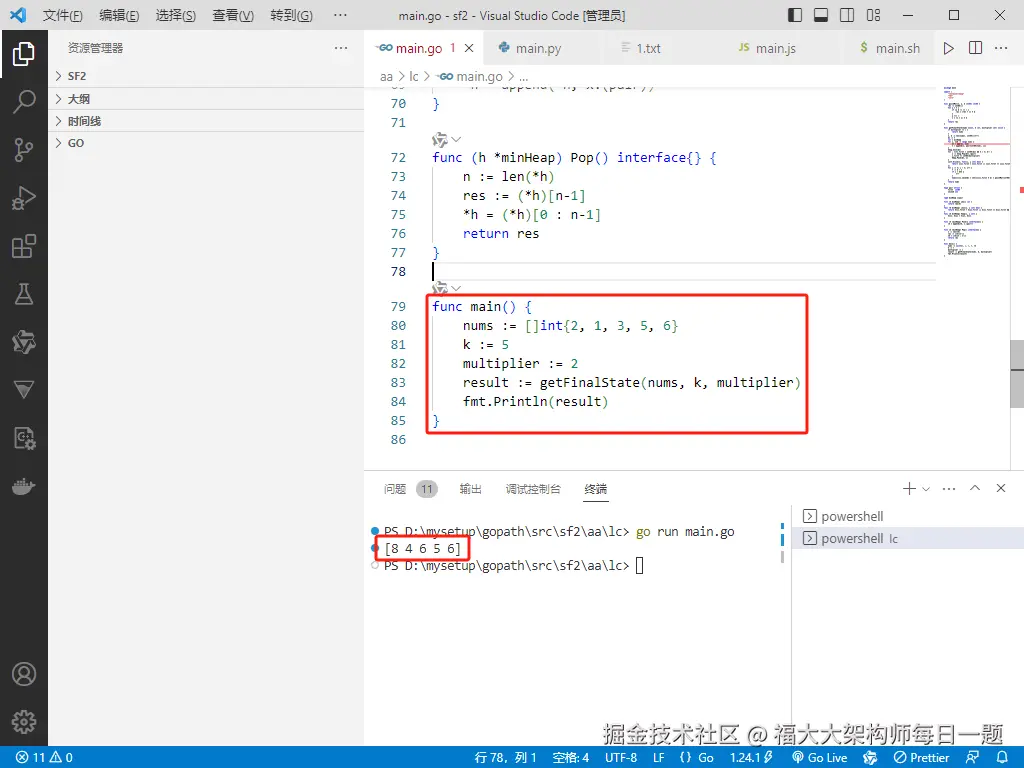Open Explorer panel more actions ellipsis
This screenshot has width=1024, height=768.
coord(341,48)
